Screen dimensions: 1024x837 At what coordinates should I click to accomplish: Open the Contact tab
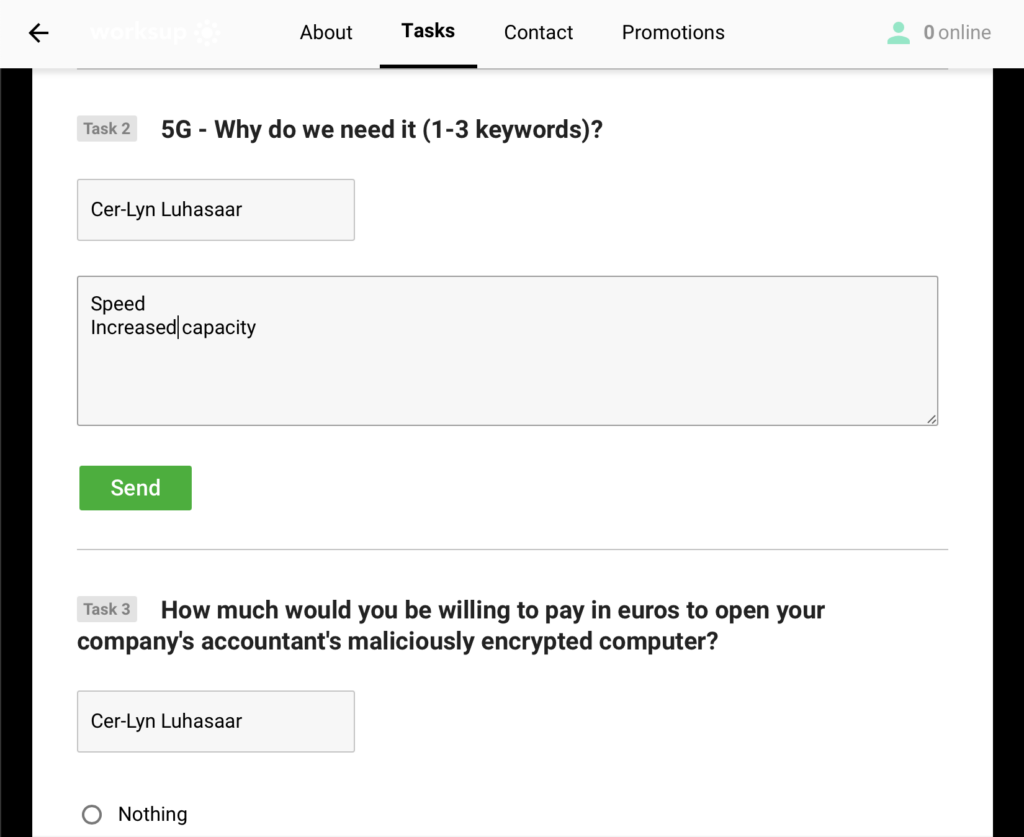(538, 32)
